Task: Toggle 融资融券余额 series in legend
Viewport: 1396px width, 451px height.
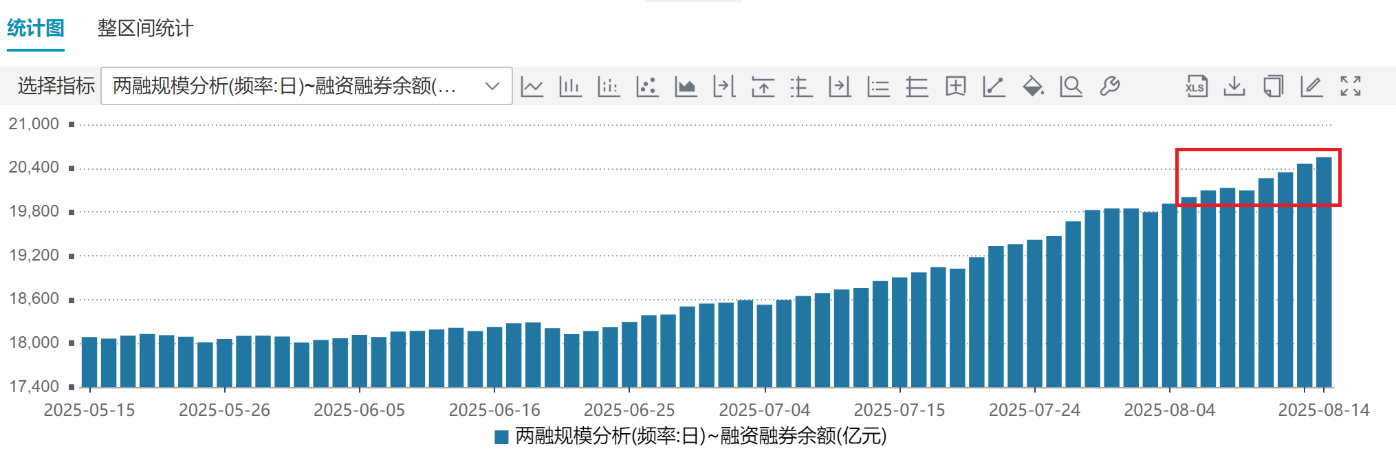Action: (690, 436)
